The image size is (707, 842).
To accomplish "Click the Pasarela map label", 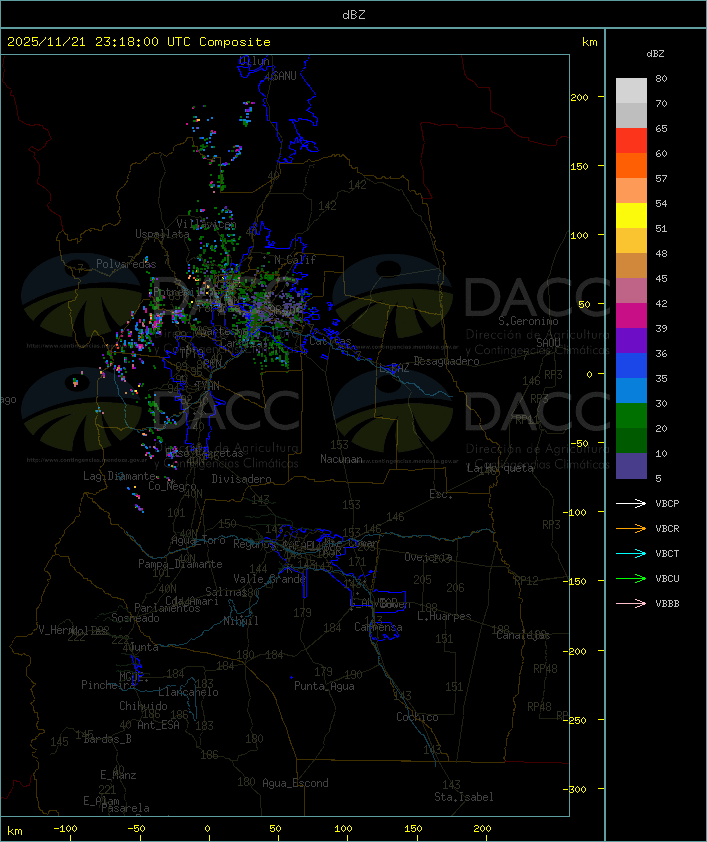I will [x=125, y=808].
